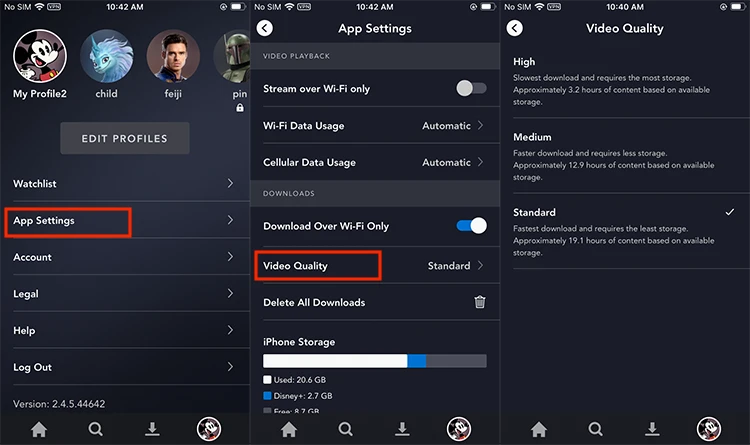The image size is (750, 445).
Task: Open Cellular Data Usage Automatic chevron
Action: point(480,162)
